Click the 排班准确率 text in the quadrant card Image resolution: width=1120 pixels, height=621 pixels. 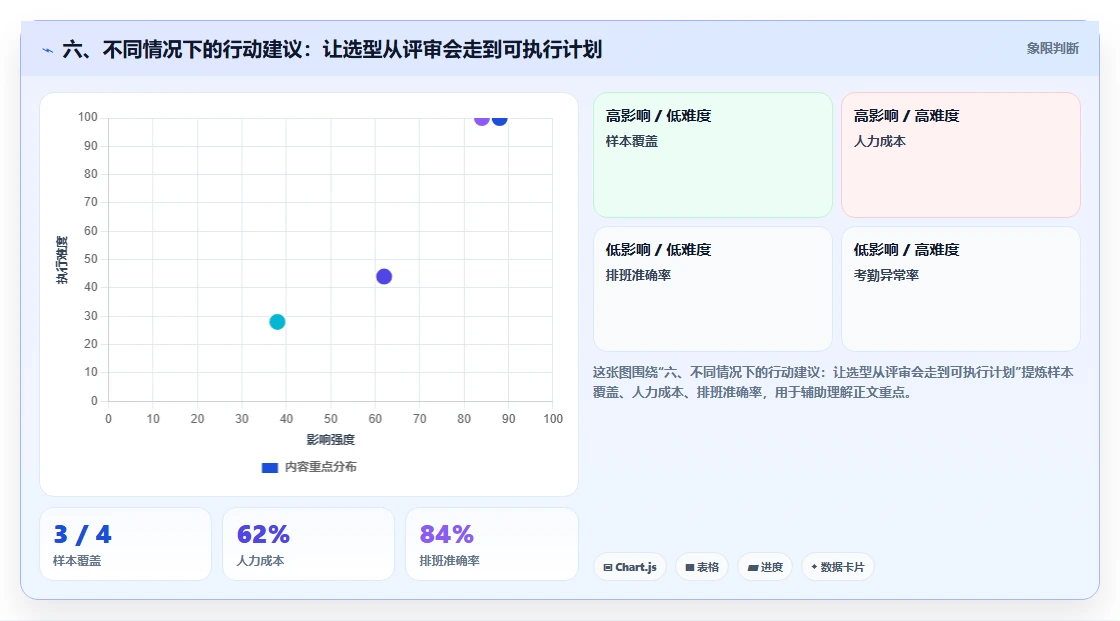(x=638, y=275)
